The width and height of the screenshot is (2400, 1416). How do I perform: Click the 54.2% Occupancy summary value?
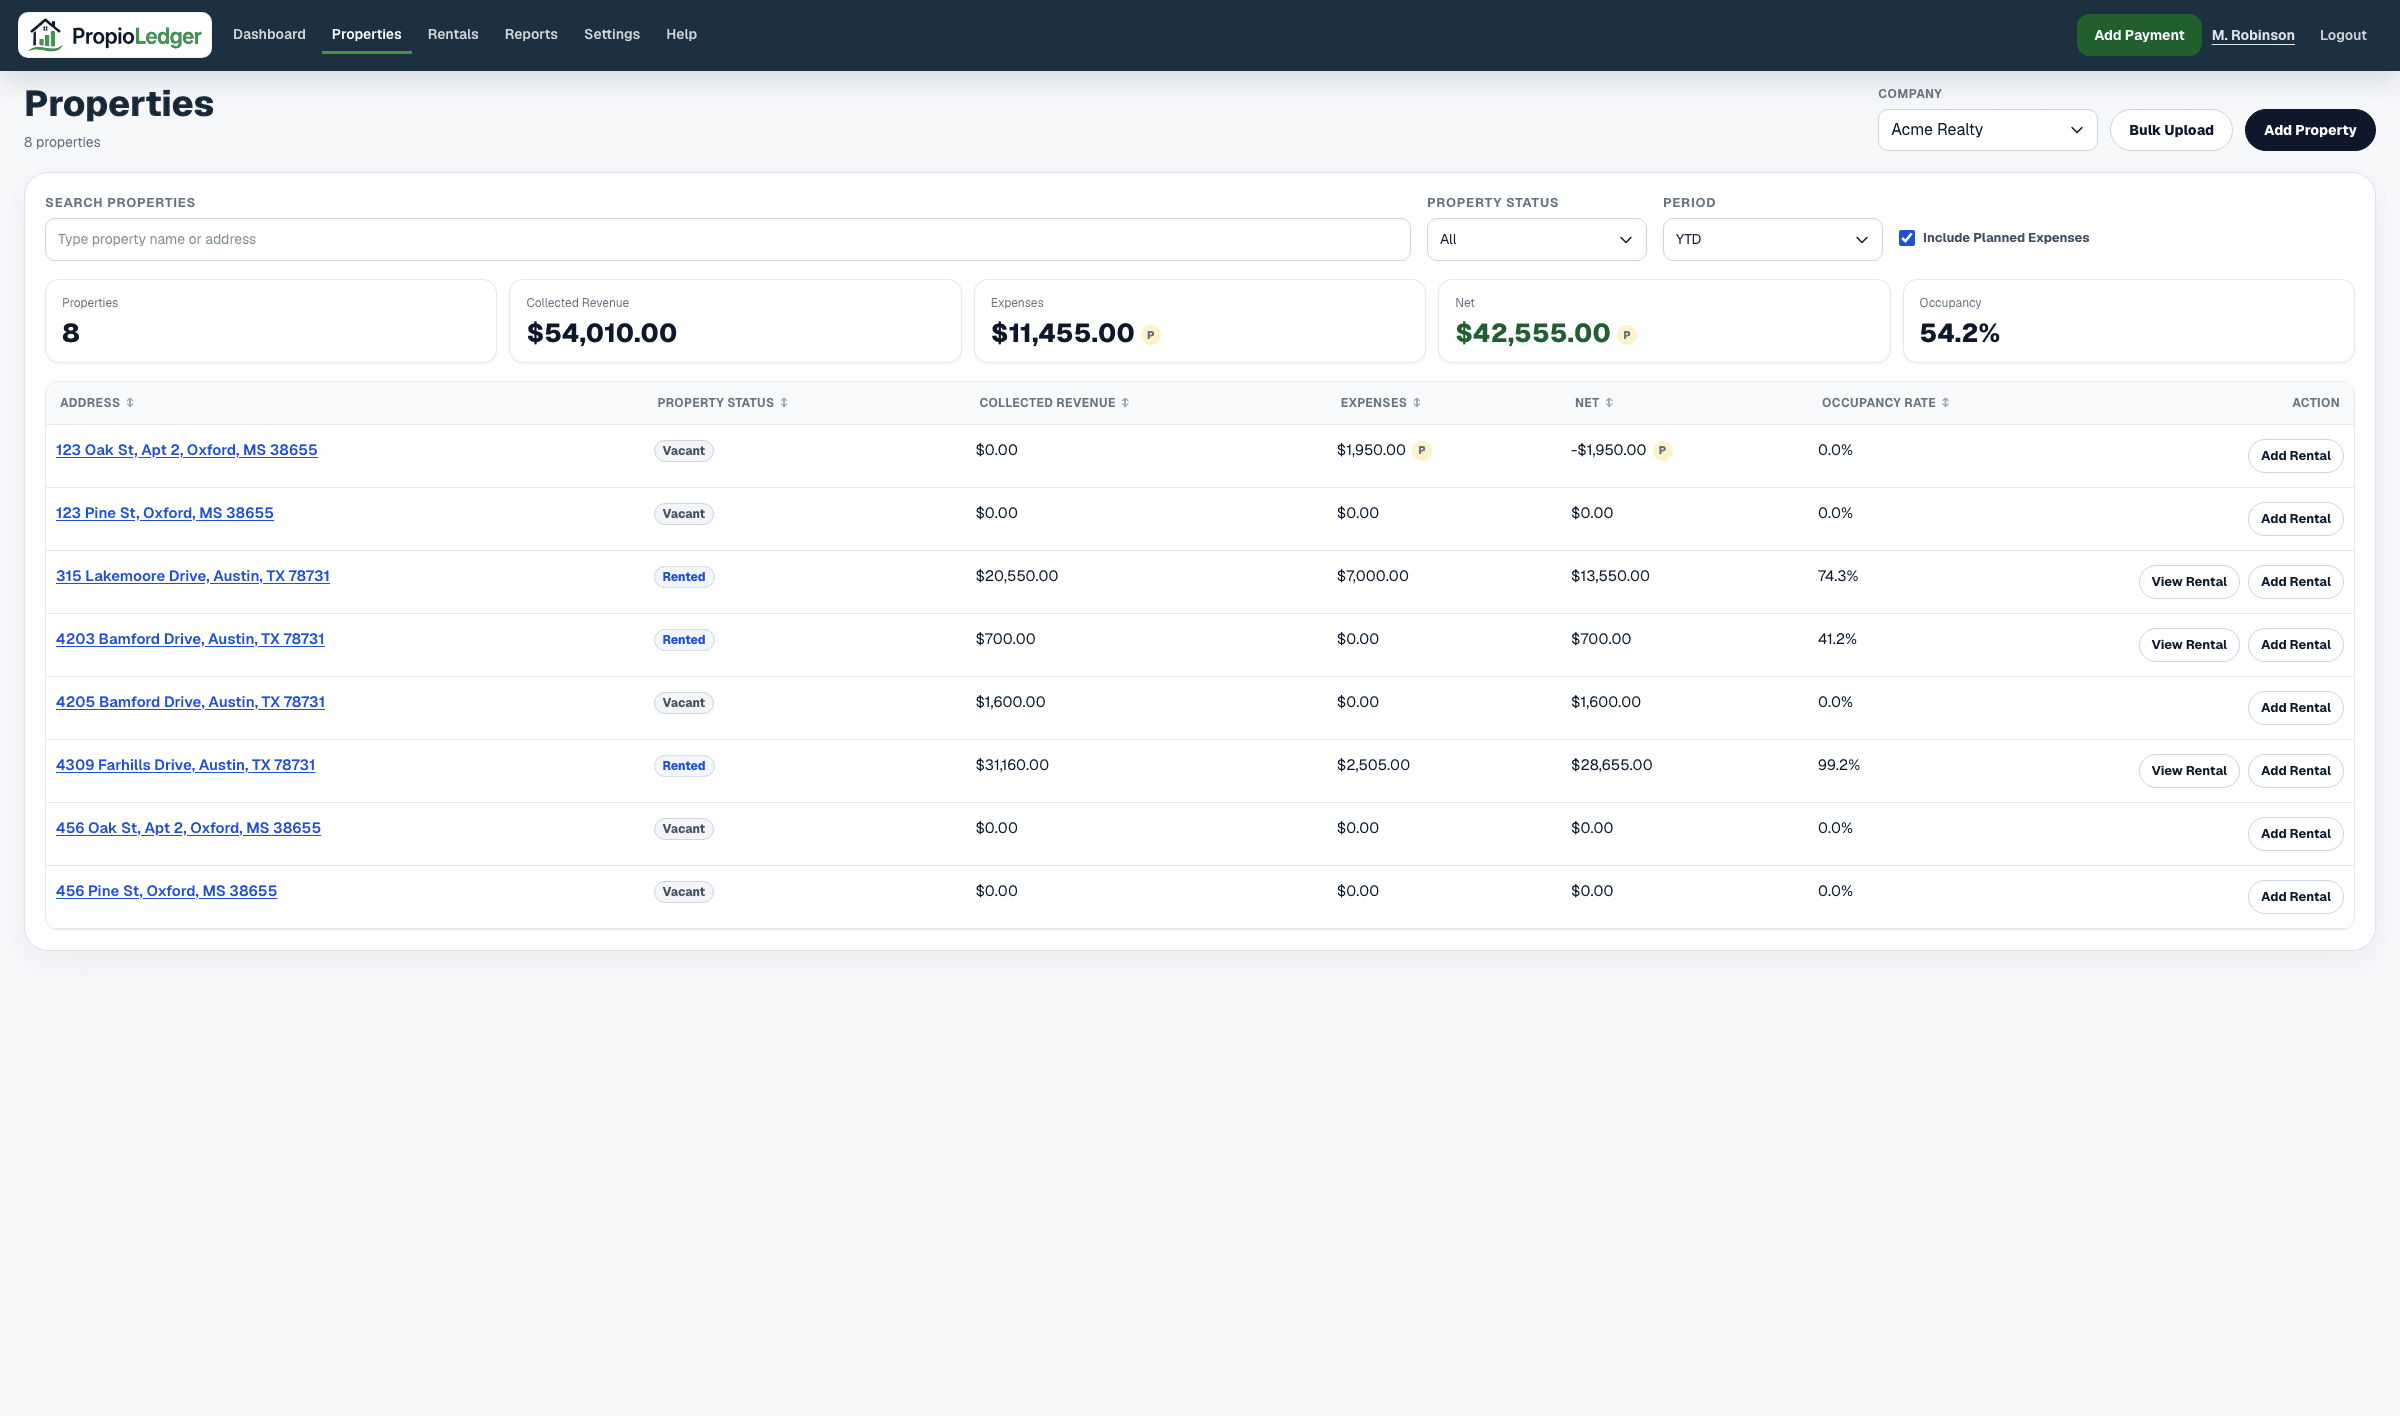[x=1959, y=333]
